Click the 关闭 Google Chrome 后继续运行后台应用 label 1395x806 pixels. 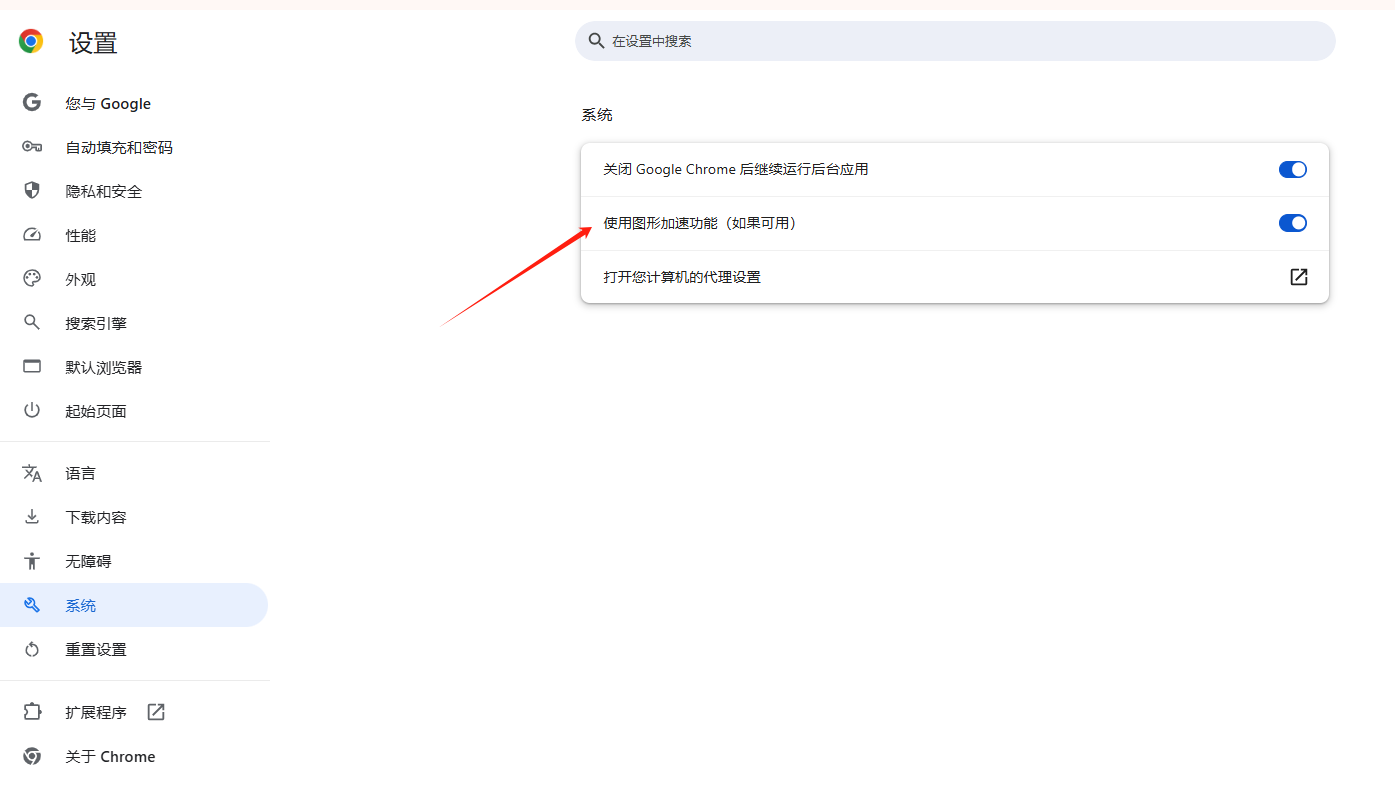736,170
